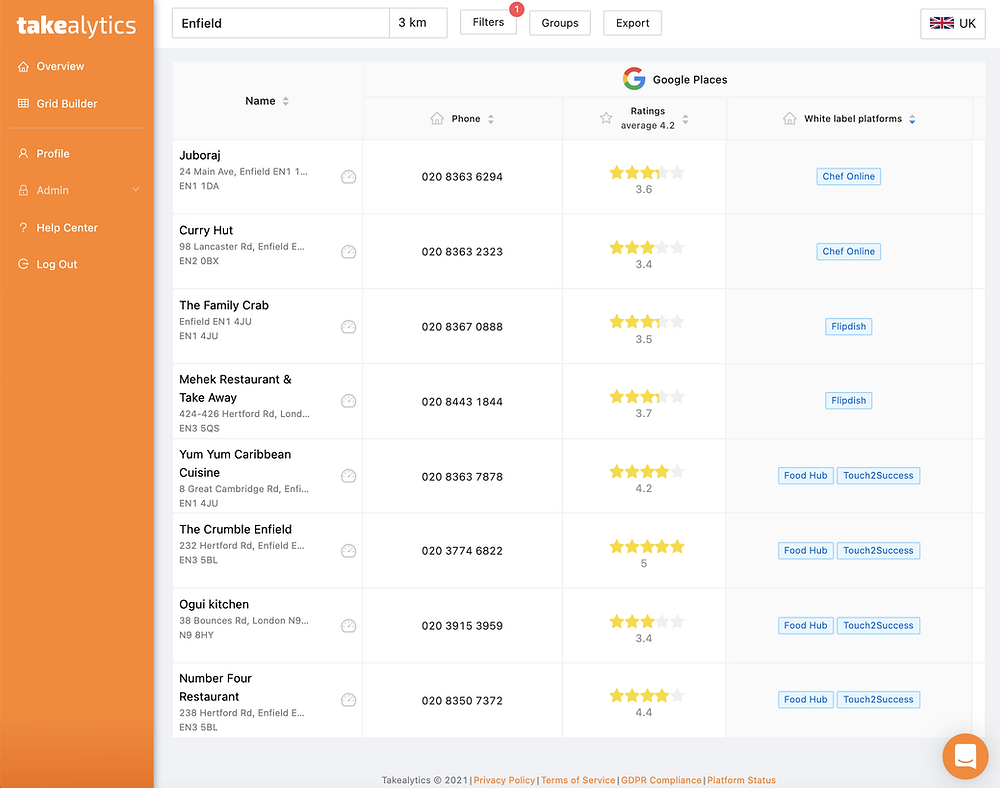This screenshot has width=1000, height=788.
Task: Click the home icon in Phone header
Action: click(437, 119)
